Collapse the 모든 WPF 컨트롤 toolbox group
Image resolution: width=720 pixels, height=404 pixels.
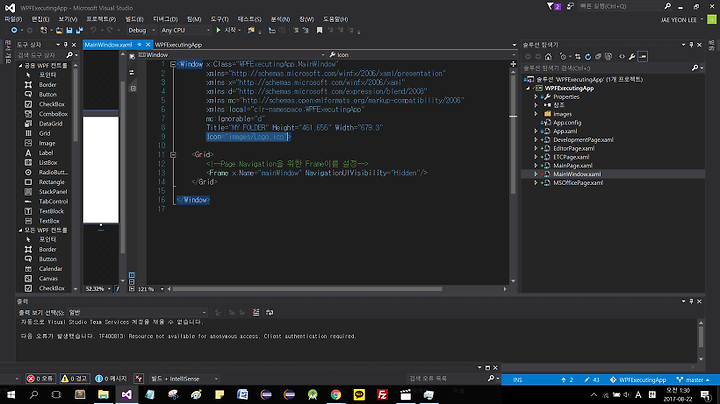20,230
